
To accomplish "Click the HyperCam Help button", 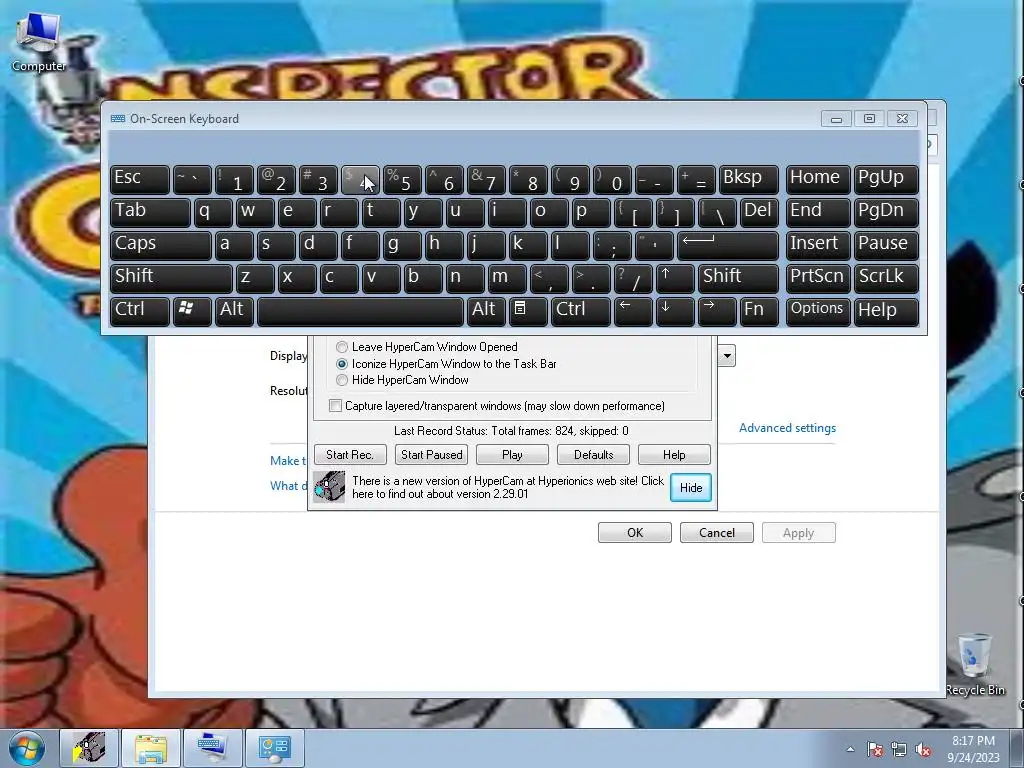I will (674, 455).
